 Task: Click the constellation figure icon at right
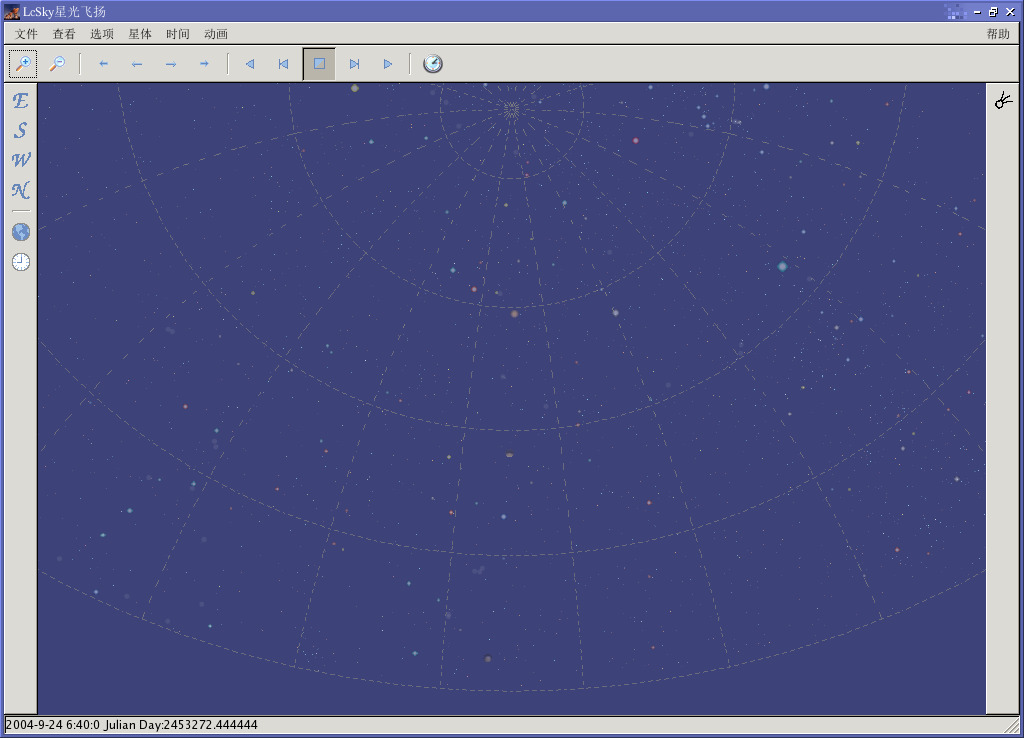(1004, 100)
